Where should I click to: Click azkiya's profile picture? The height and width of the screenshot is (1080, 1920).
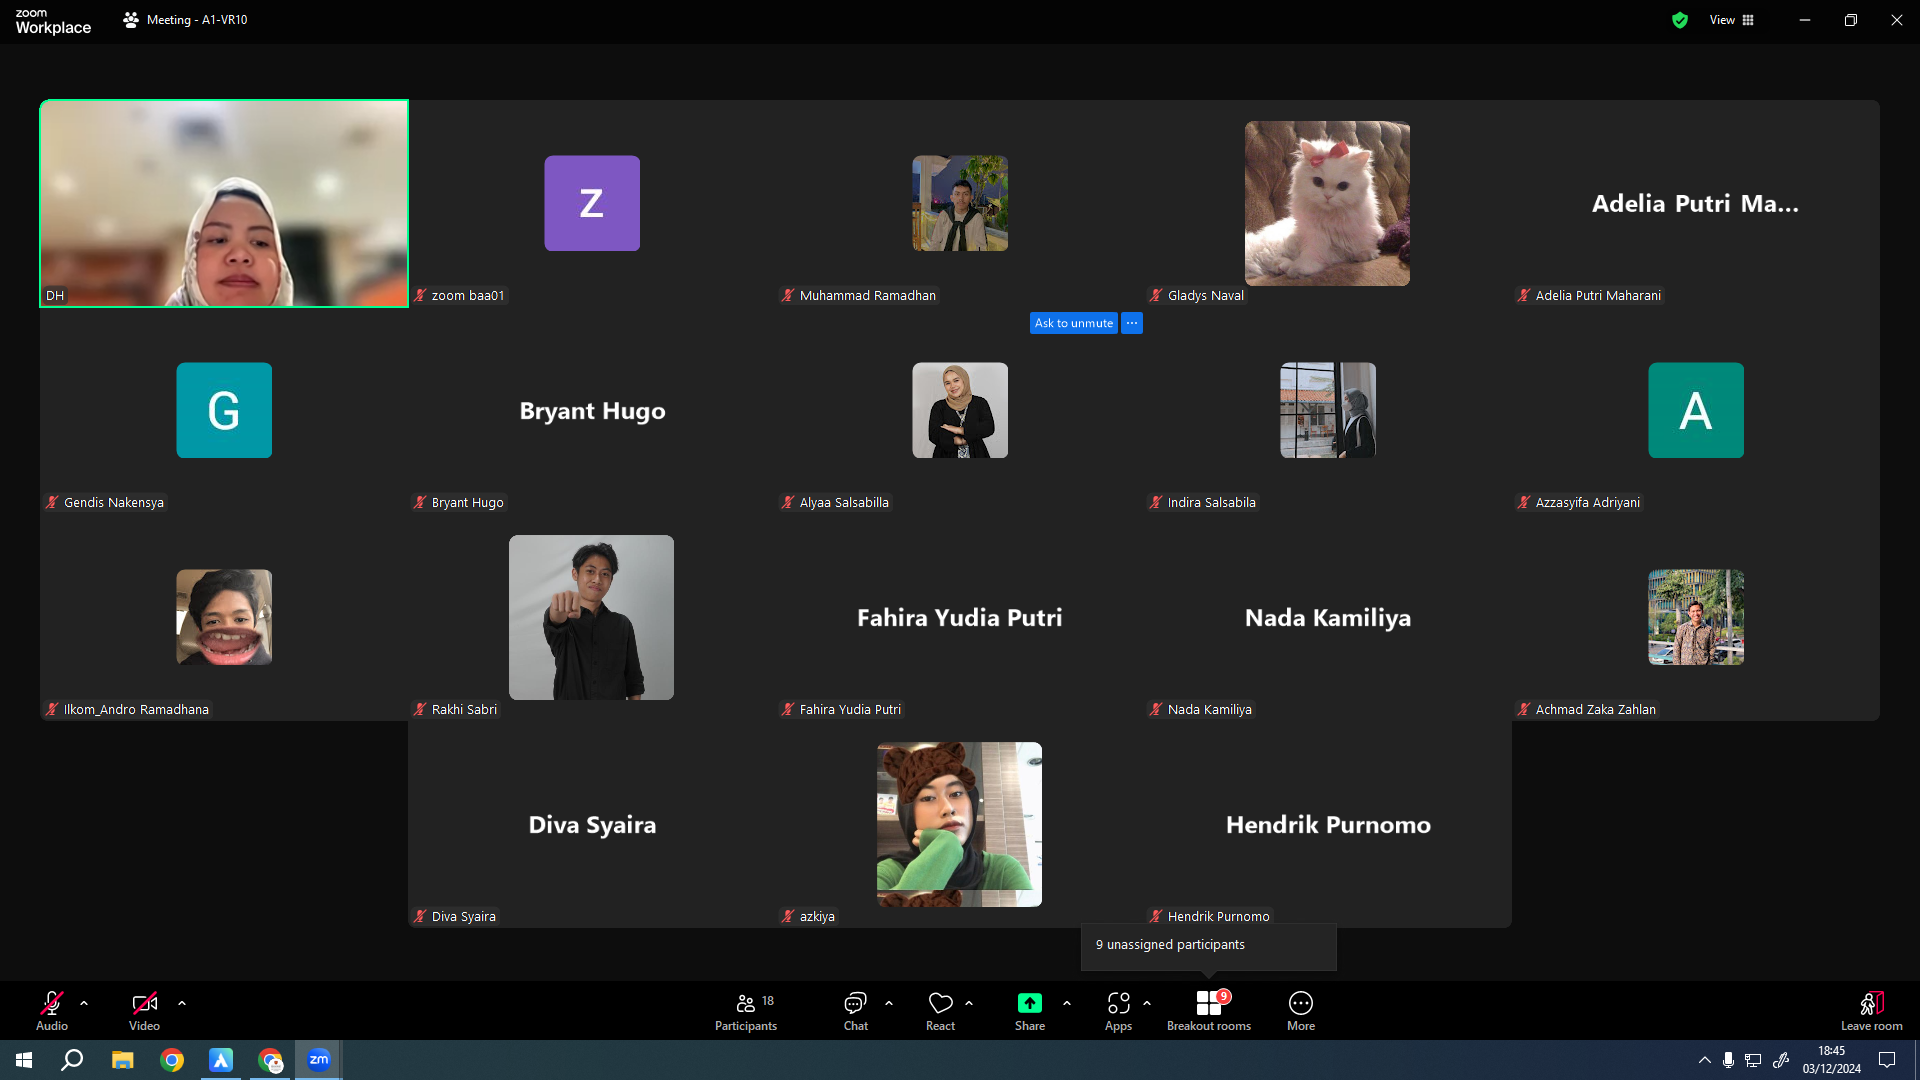tap(959, 824)
